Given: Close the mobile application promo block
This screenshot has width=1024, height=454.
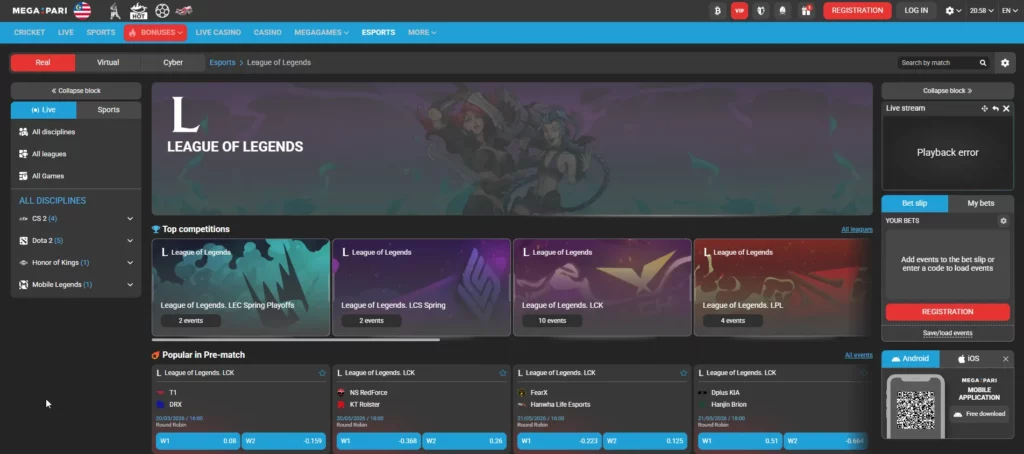Looking at the screenshot, I should [1006, 359].
